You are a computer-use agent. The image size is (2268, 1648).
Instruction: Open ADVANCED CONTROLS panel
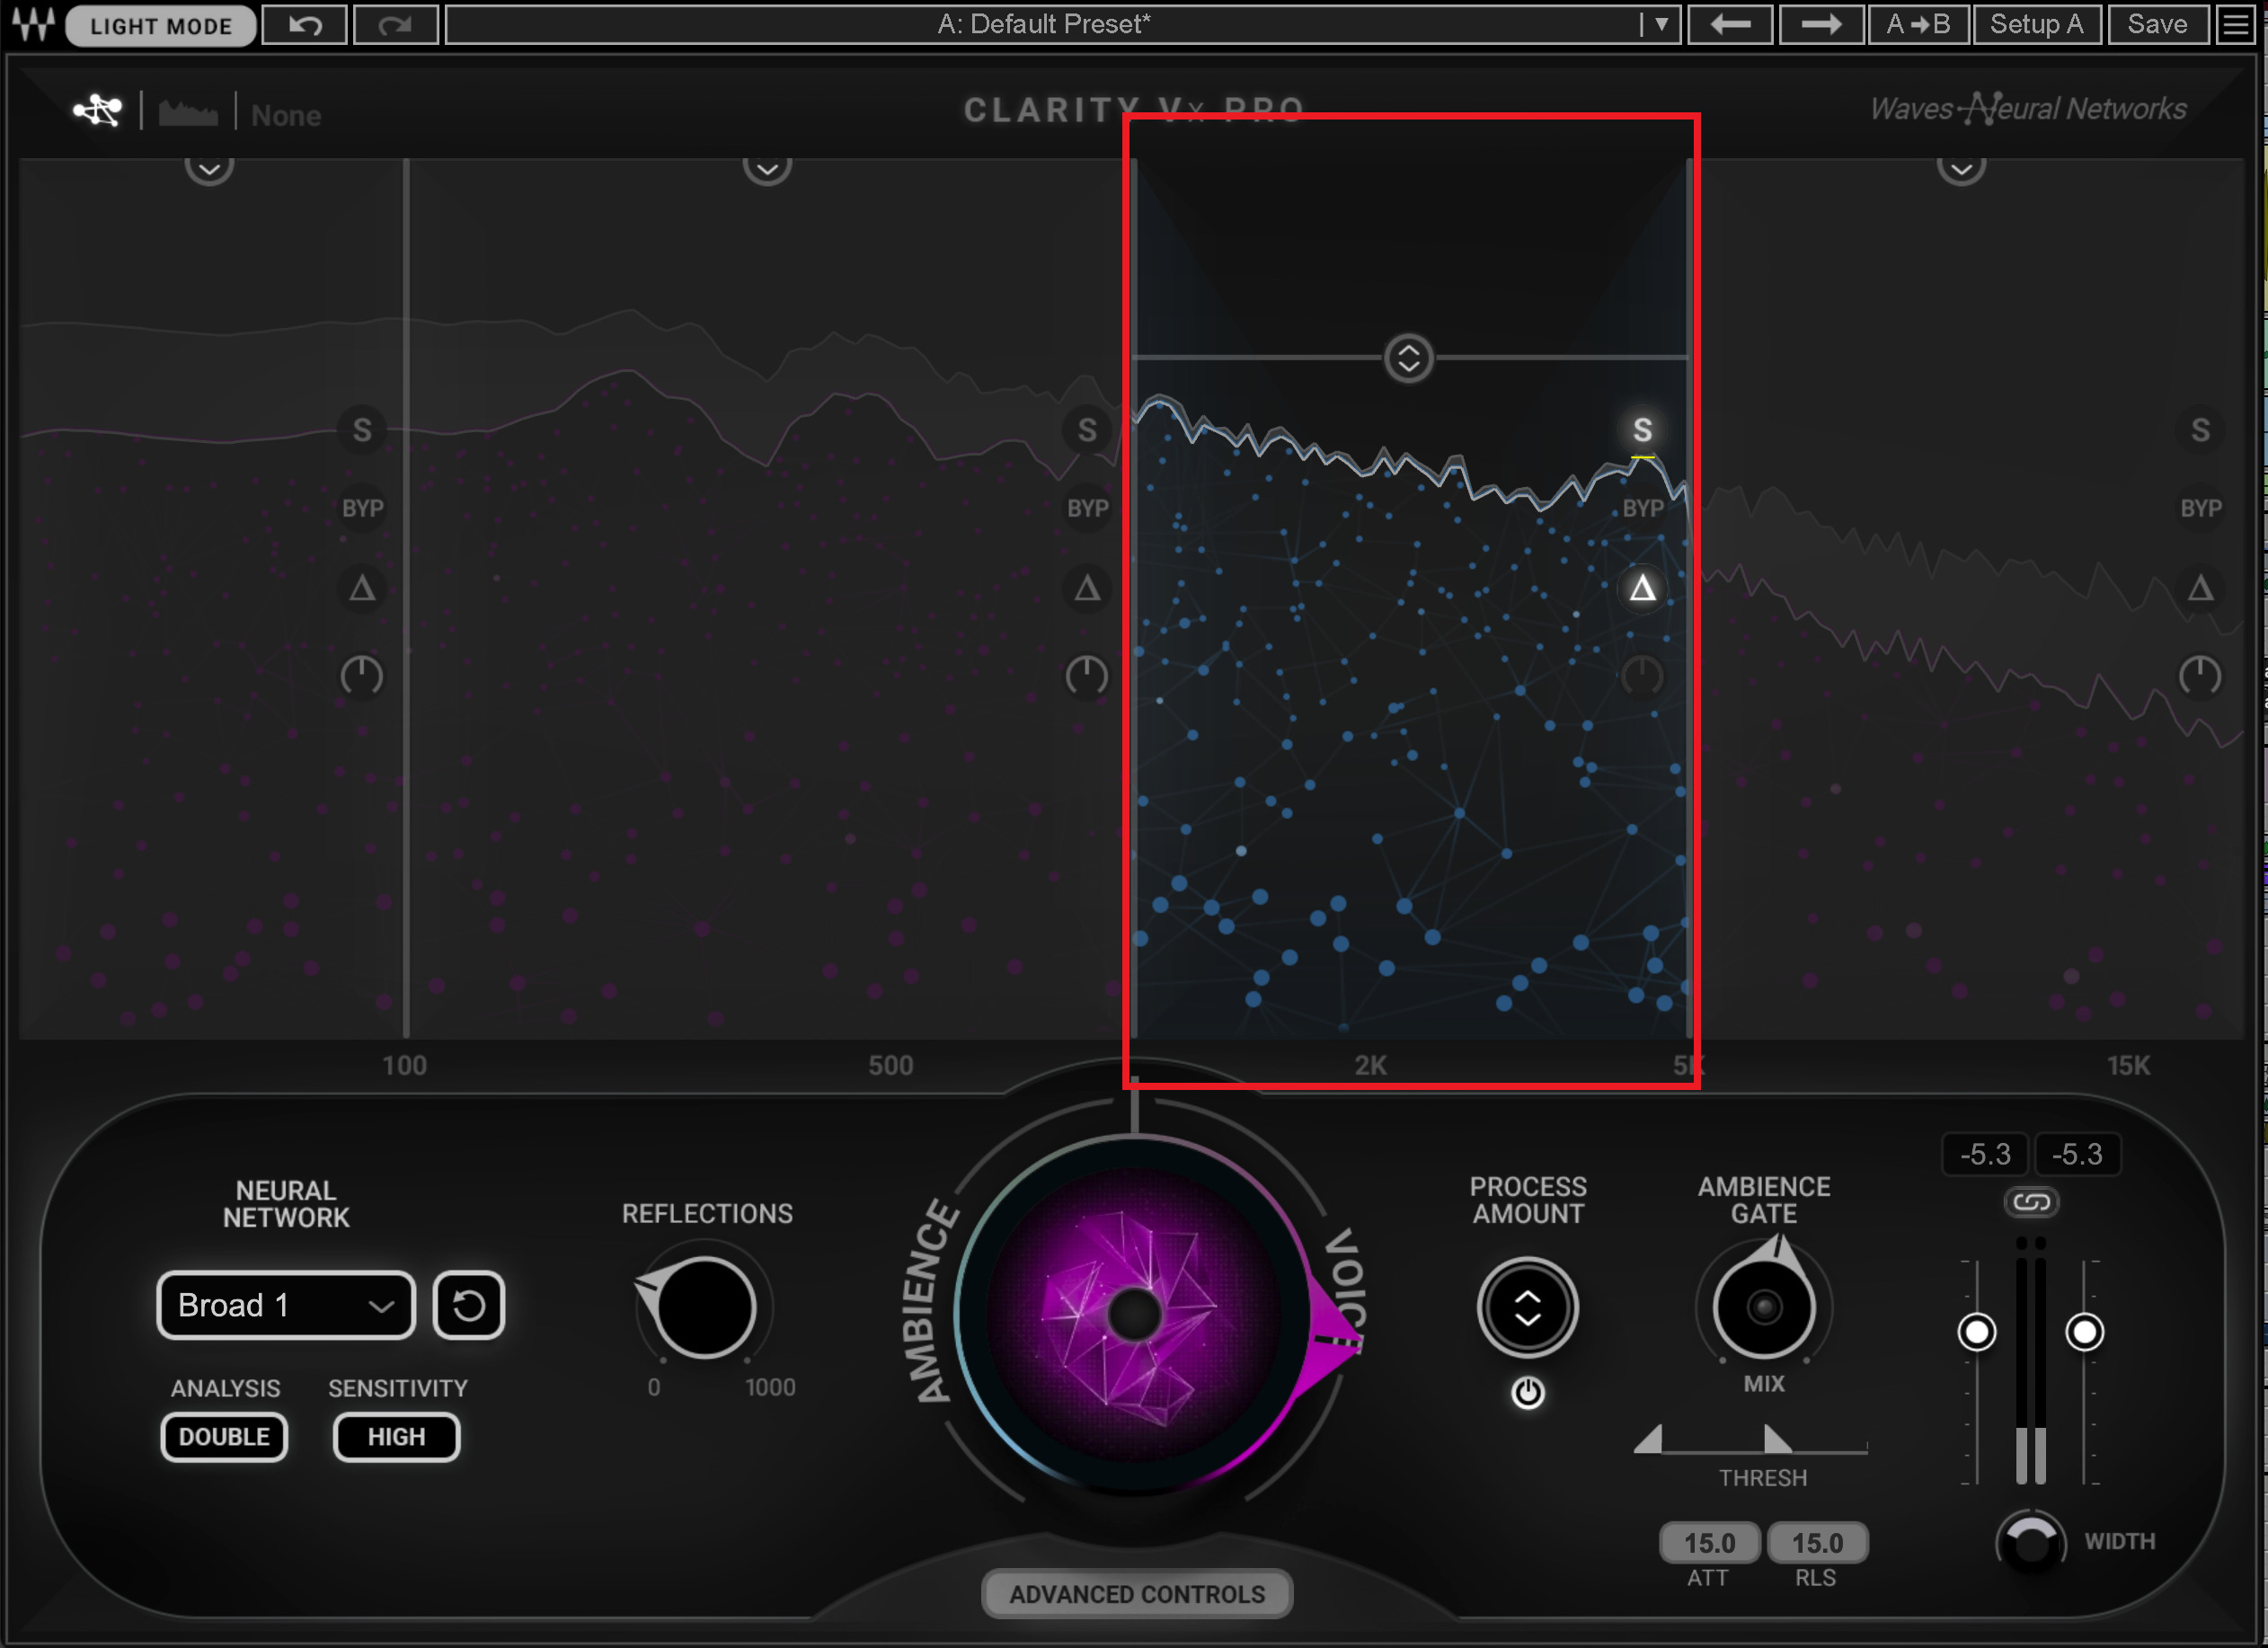pos(1137,1594)
